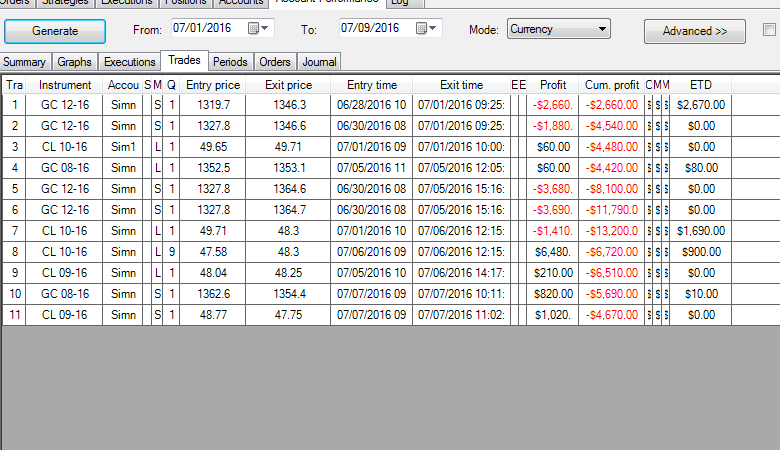Select exit time 07/07/2016 11:02 cell
The image size is (780, 450).
tap(462, 315)
